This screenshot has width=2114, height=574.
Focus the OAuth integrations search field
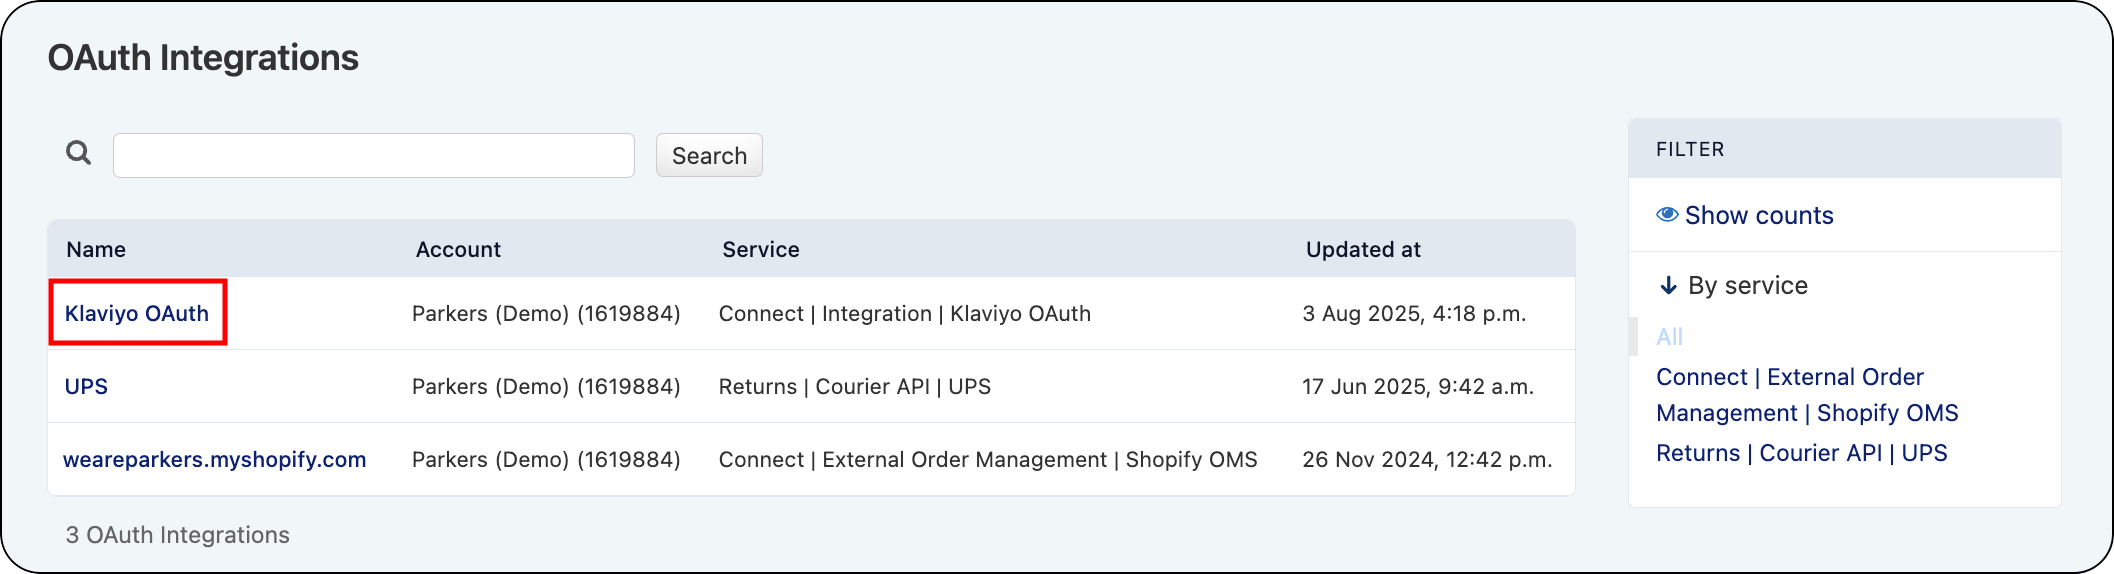click(374, 155)
